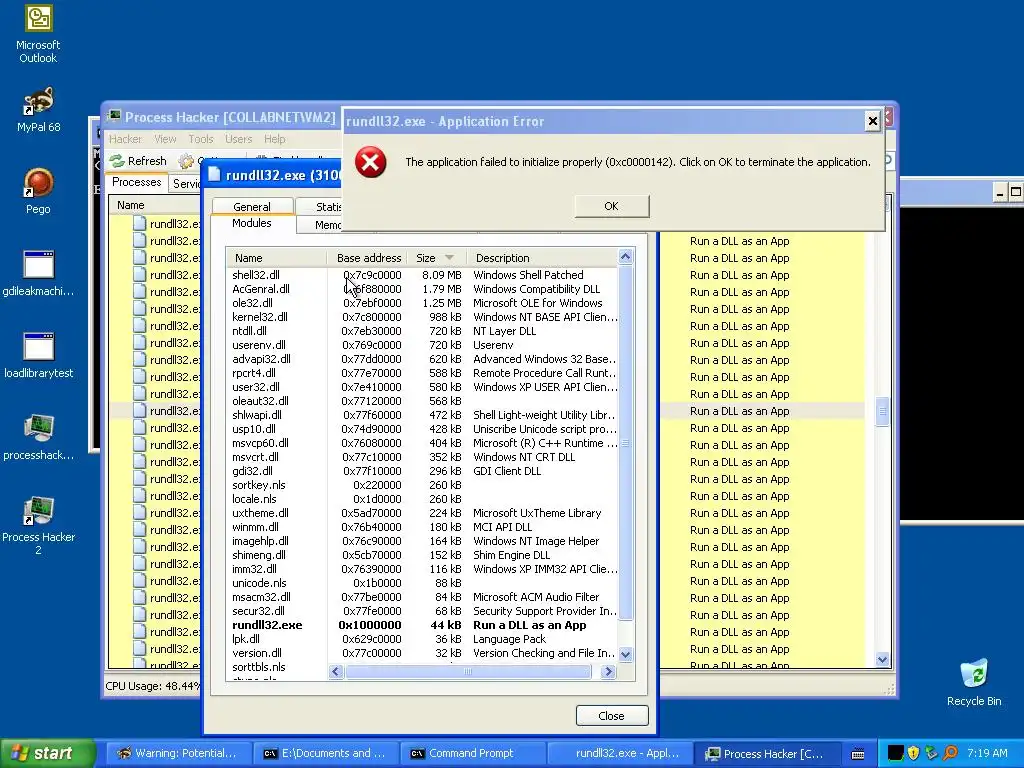This screenshot has height=768, width=1024.
Task: Select secur32.dll module row
Action: (422, 611)
